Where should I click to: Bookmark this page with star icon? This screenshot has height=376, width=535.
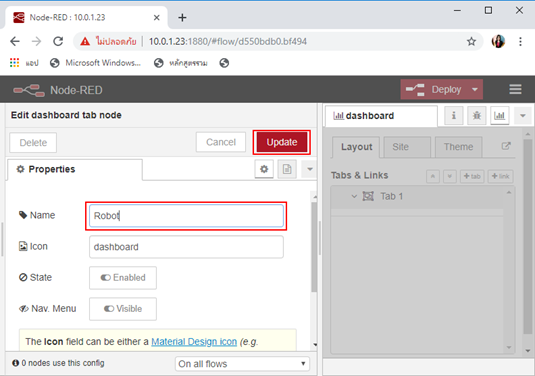pos(471,42)
